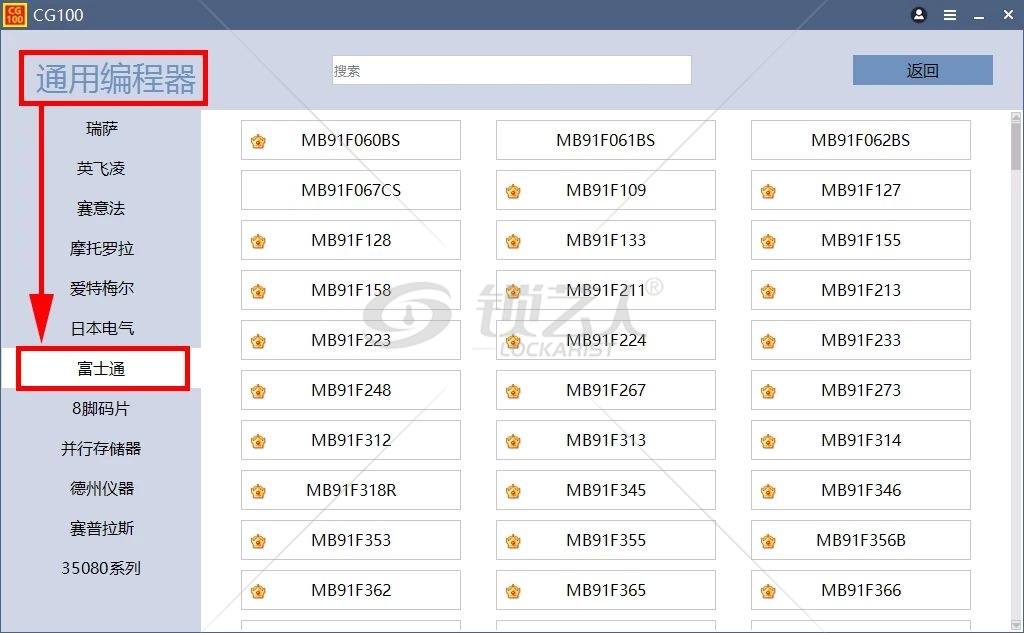Open the 赛普拉斯 category
1024x633 pixels.
pyautogui.click(x=101, y=528)
